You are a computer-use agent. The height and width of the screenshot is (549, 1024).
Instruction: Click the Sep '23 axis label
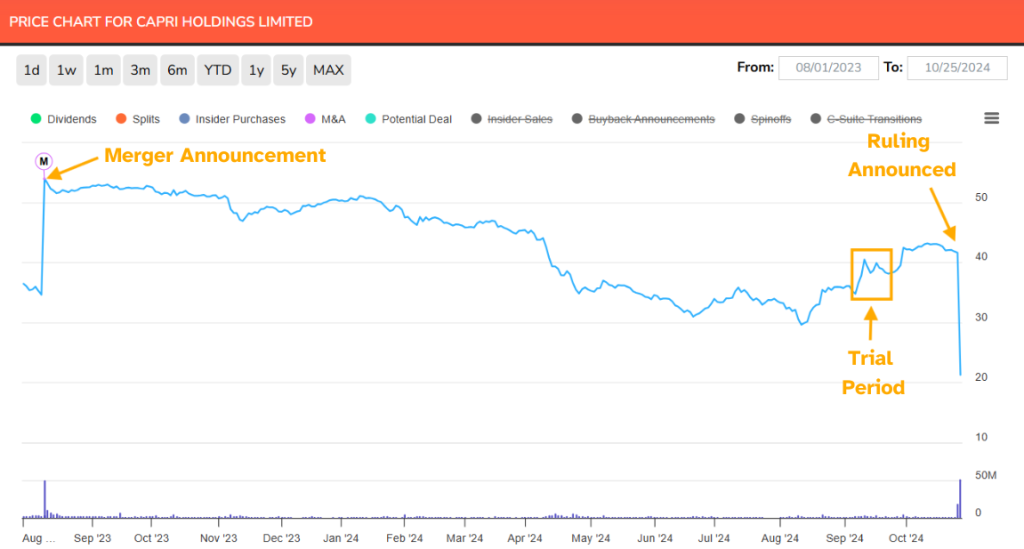[x=92, y=539]
